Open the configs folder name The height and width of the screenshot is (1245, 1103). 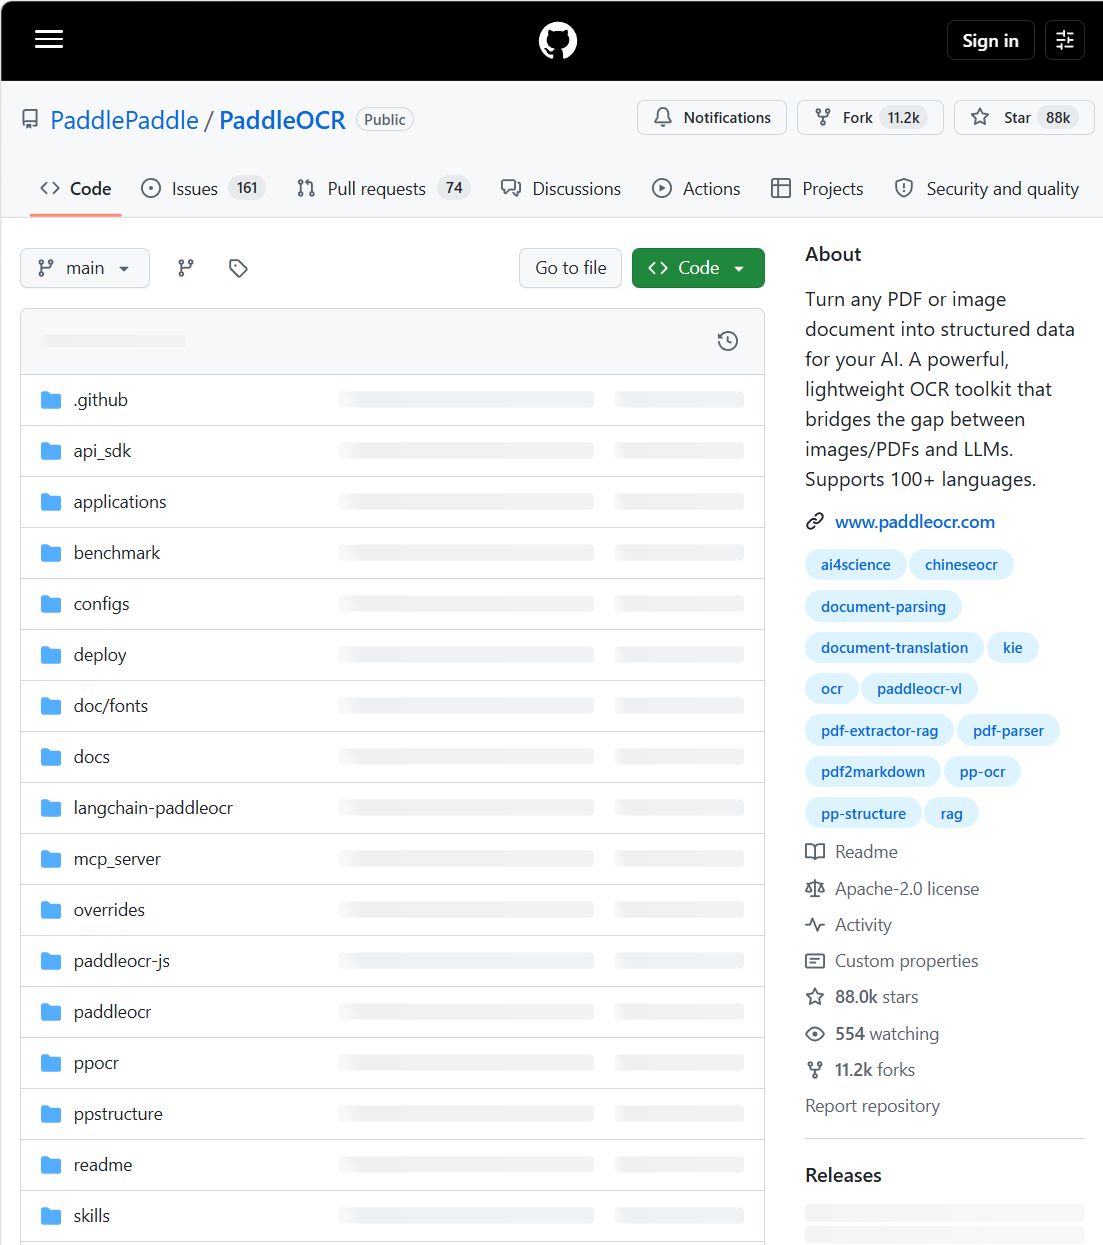click(101, 604)
